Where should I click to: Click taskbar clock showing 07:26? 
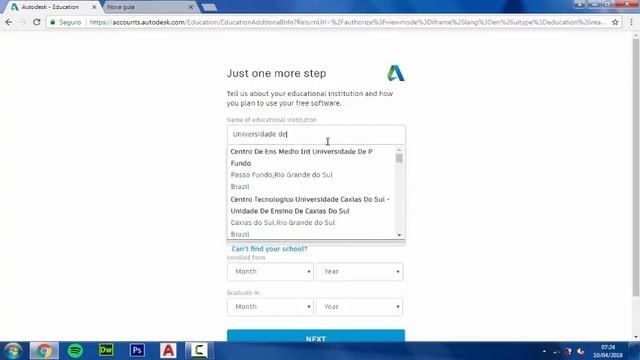click(608, 351)
